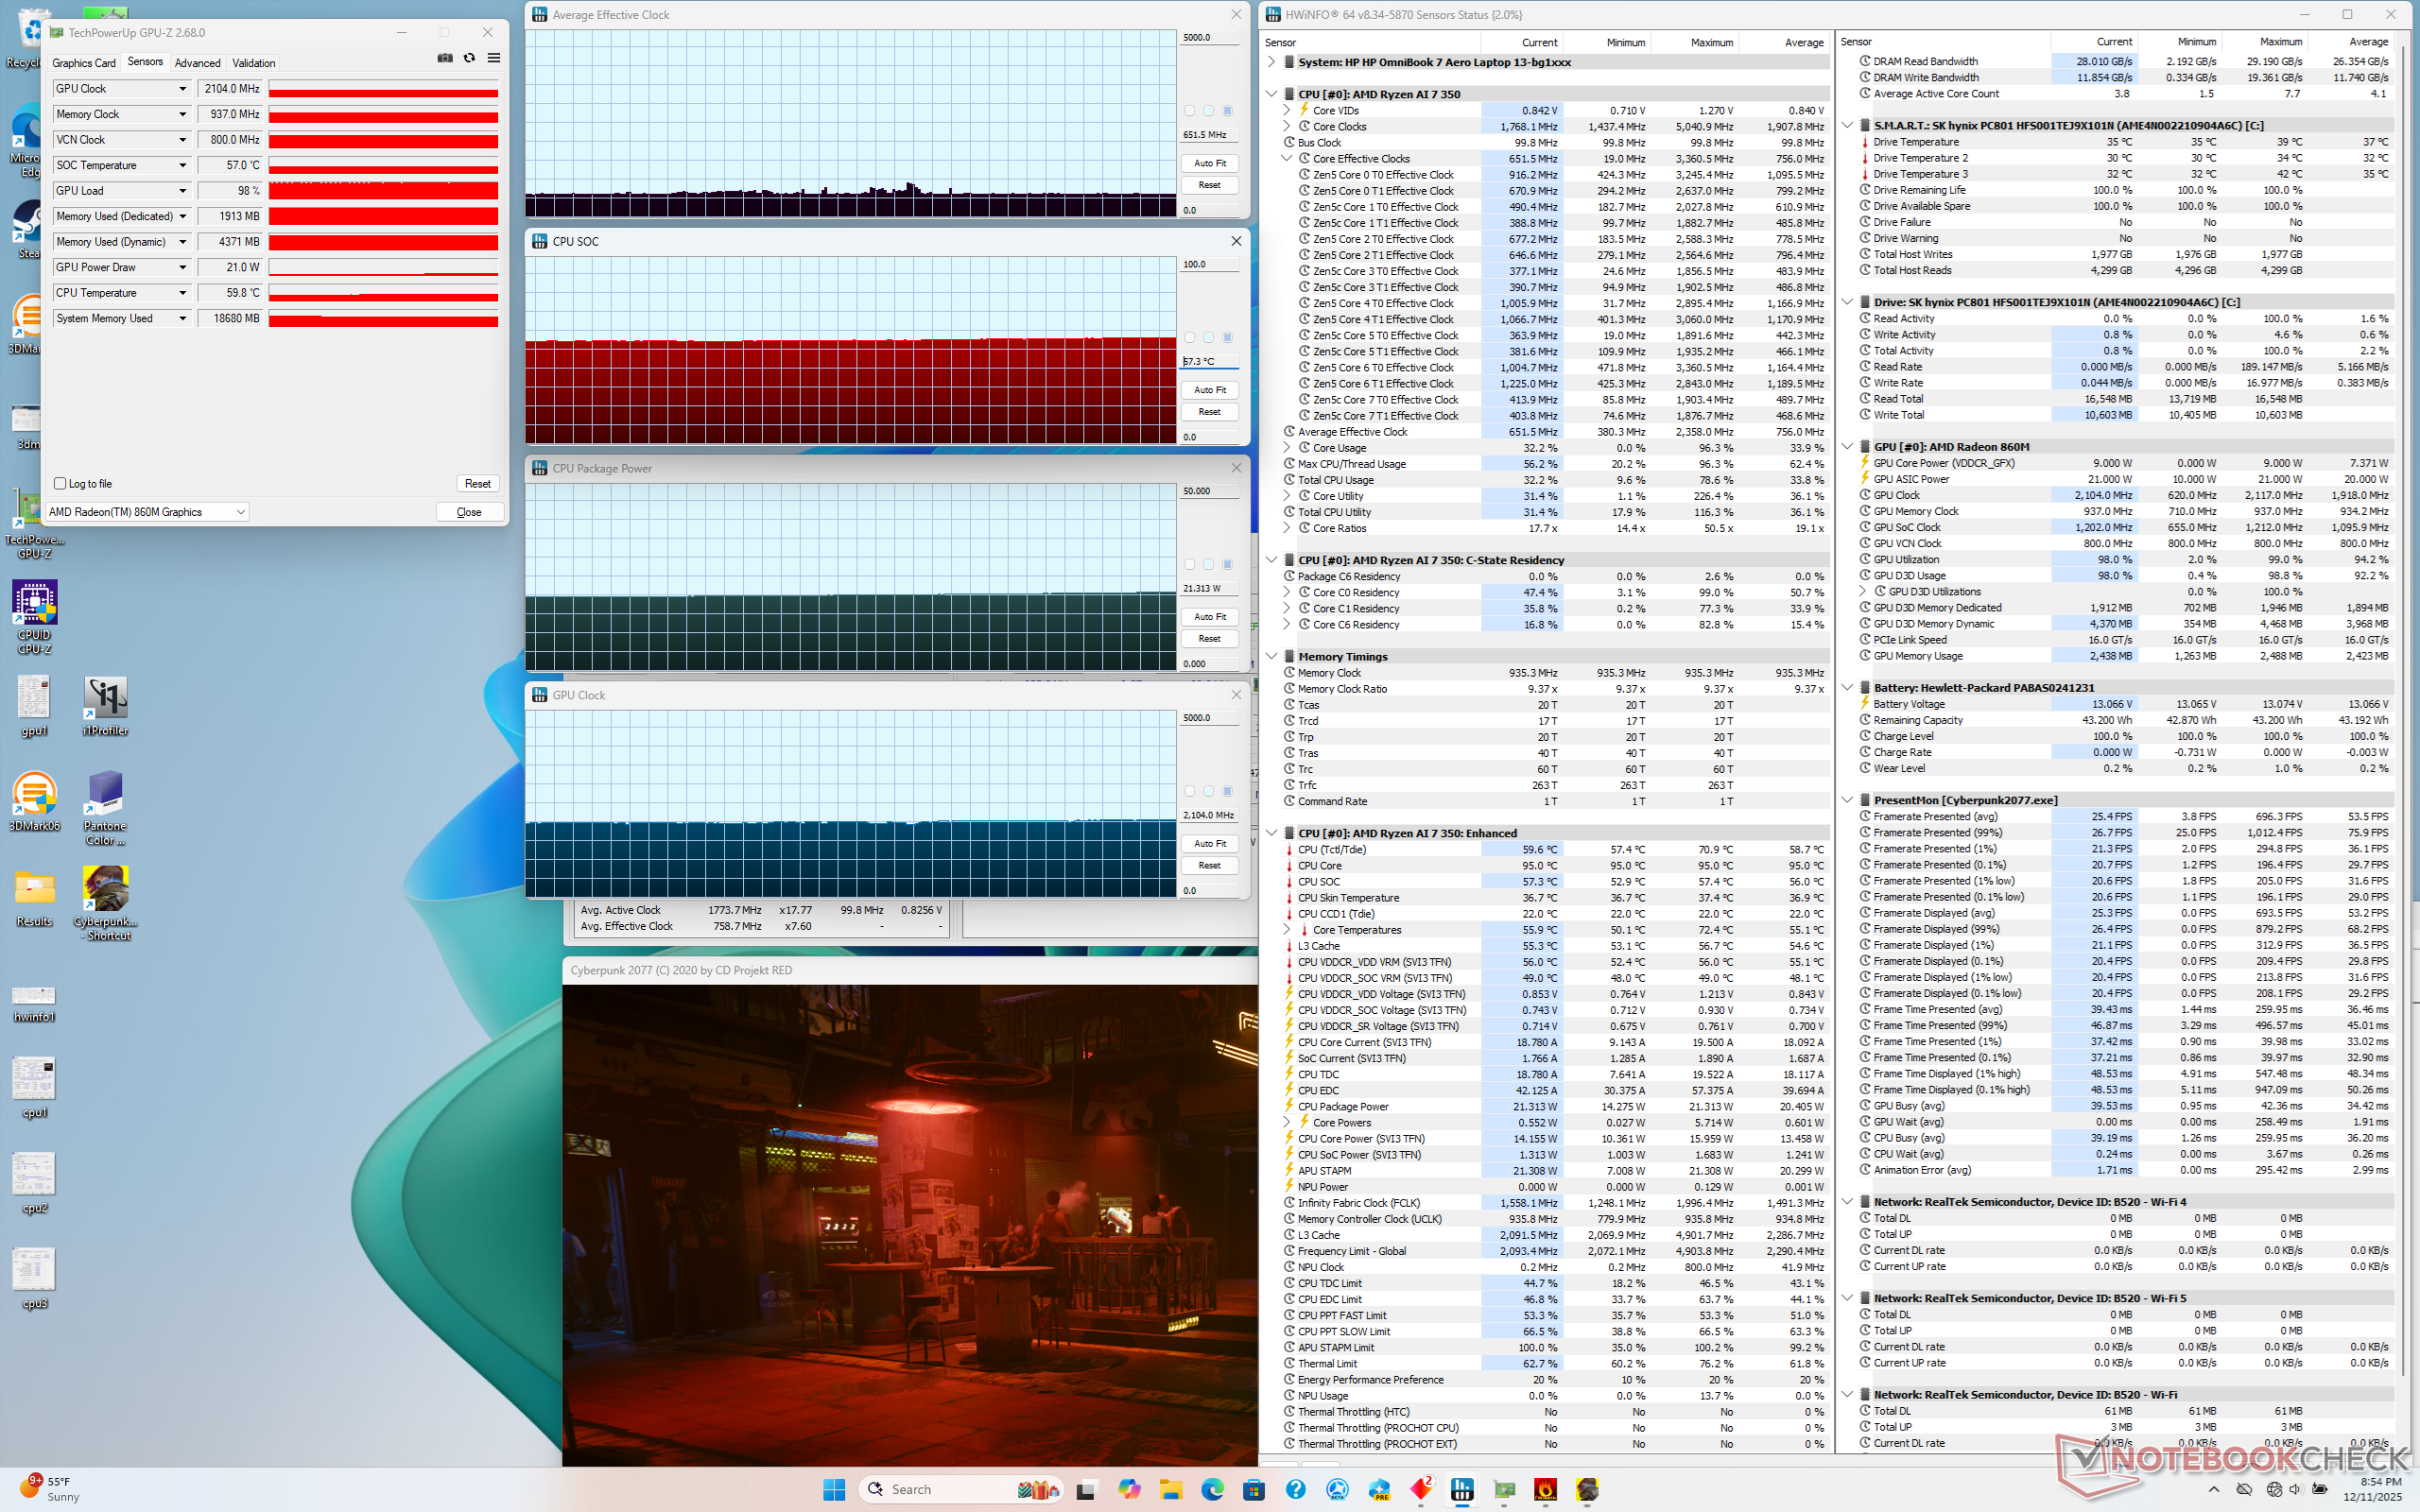Open the AMD Radeon 860M Graphics device dropdown
This screenshot has width=2420, height=1512.
tap(240, 512)
